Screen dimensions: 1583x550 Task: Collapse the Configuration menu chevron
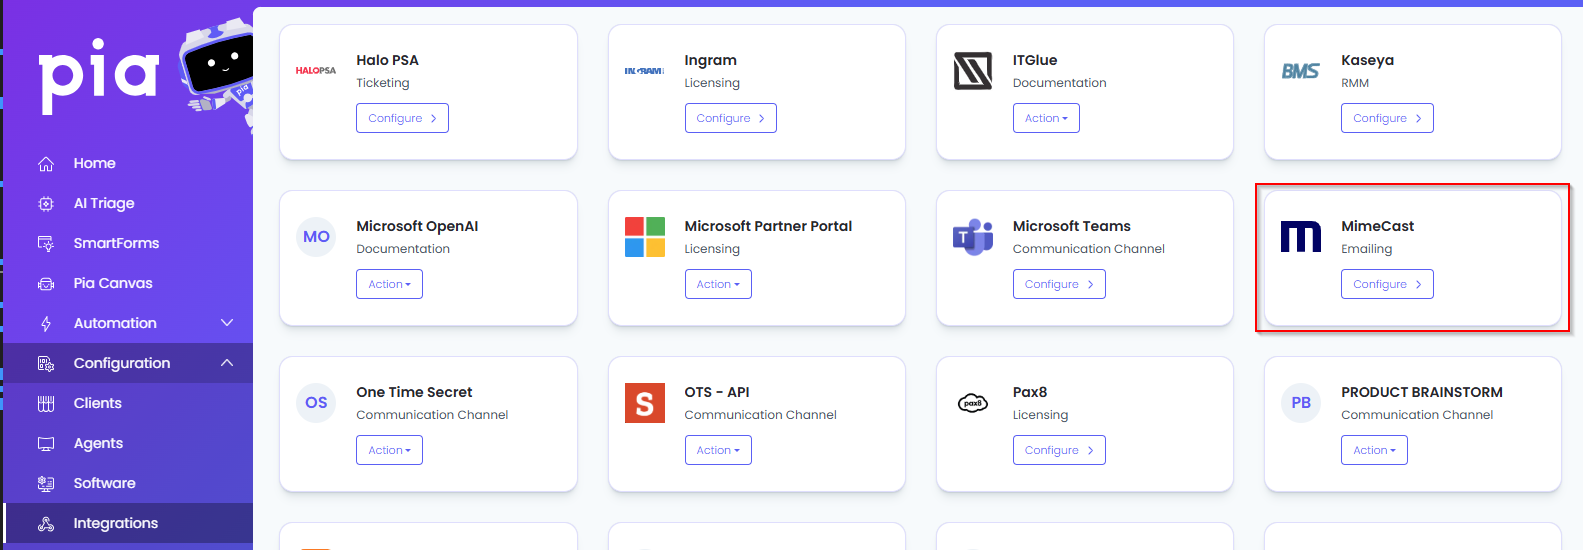[x=227, y=363]
